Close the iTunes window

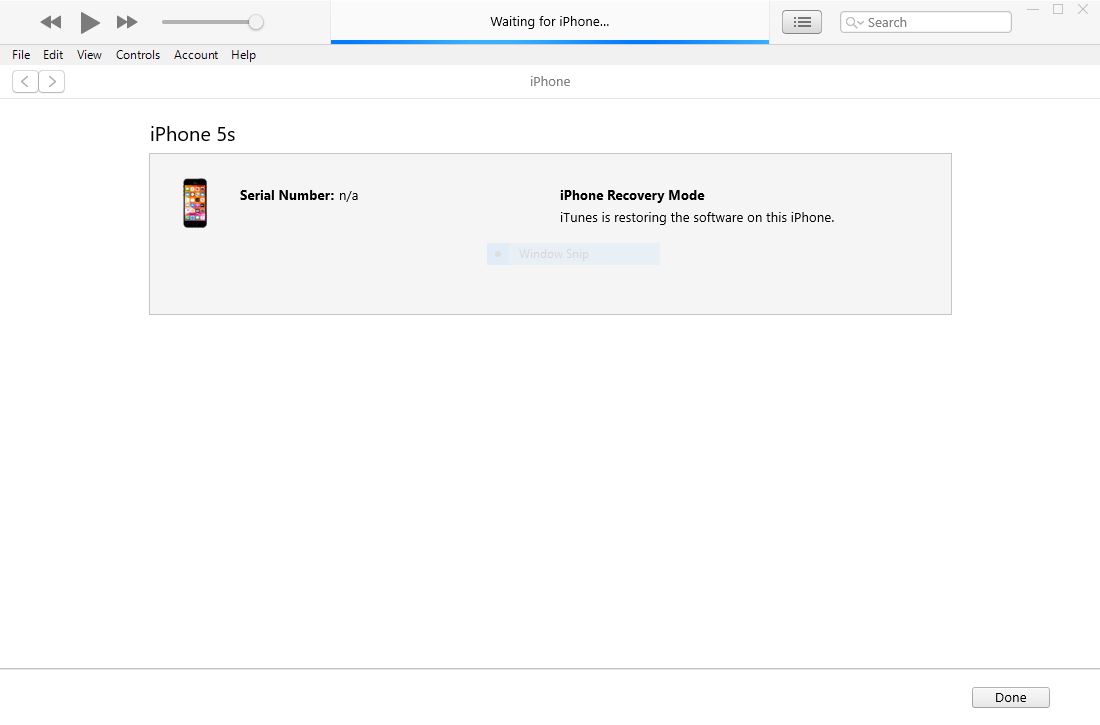1082,9
